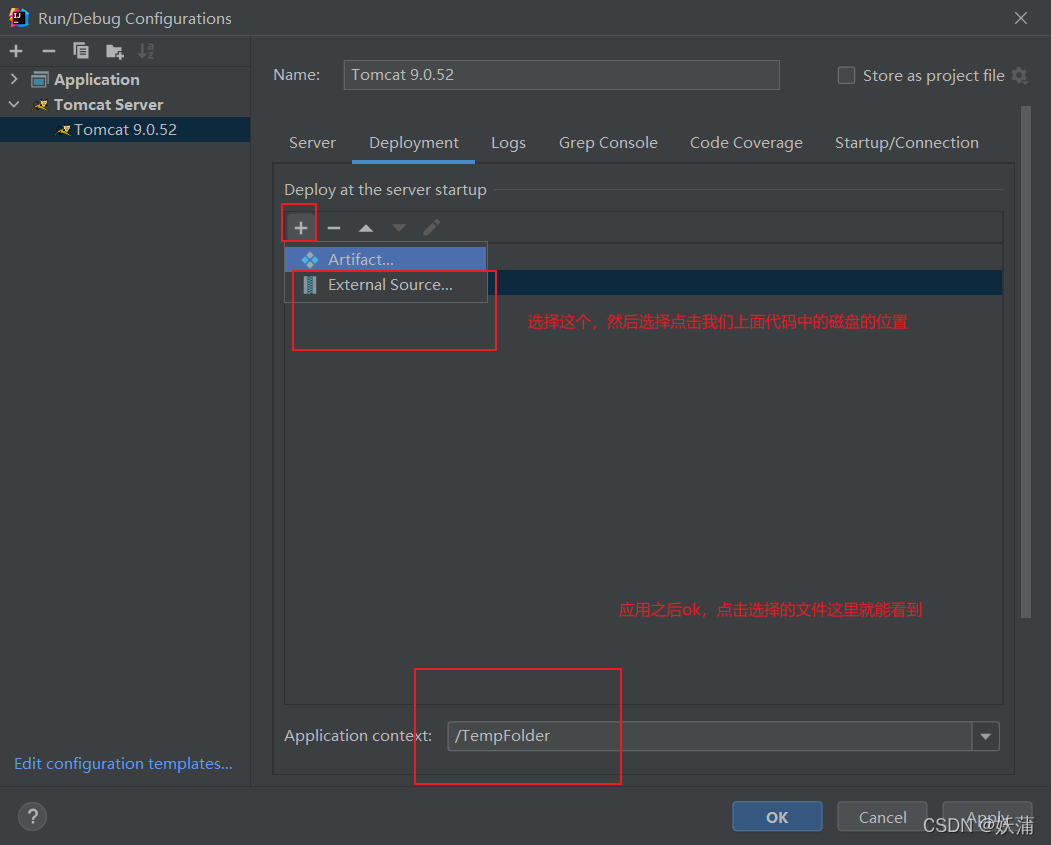Copy the selected configuration
The width and height of the screenshot is (1051, 845).
click(81, 51)
